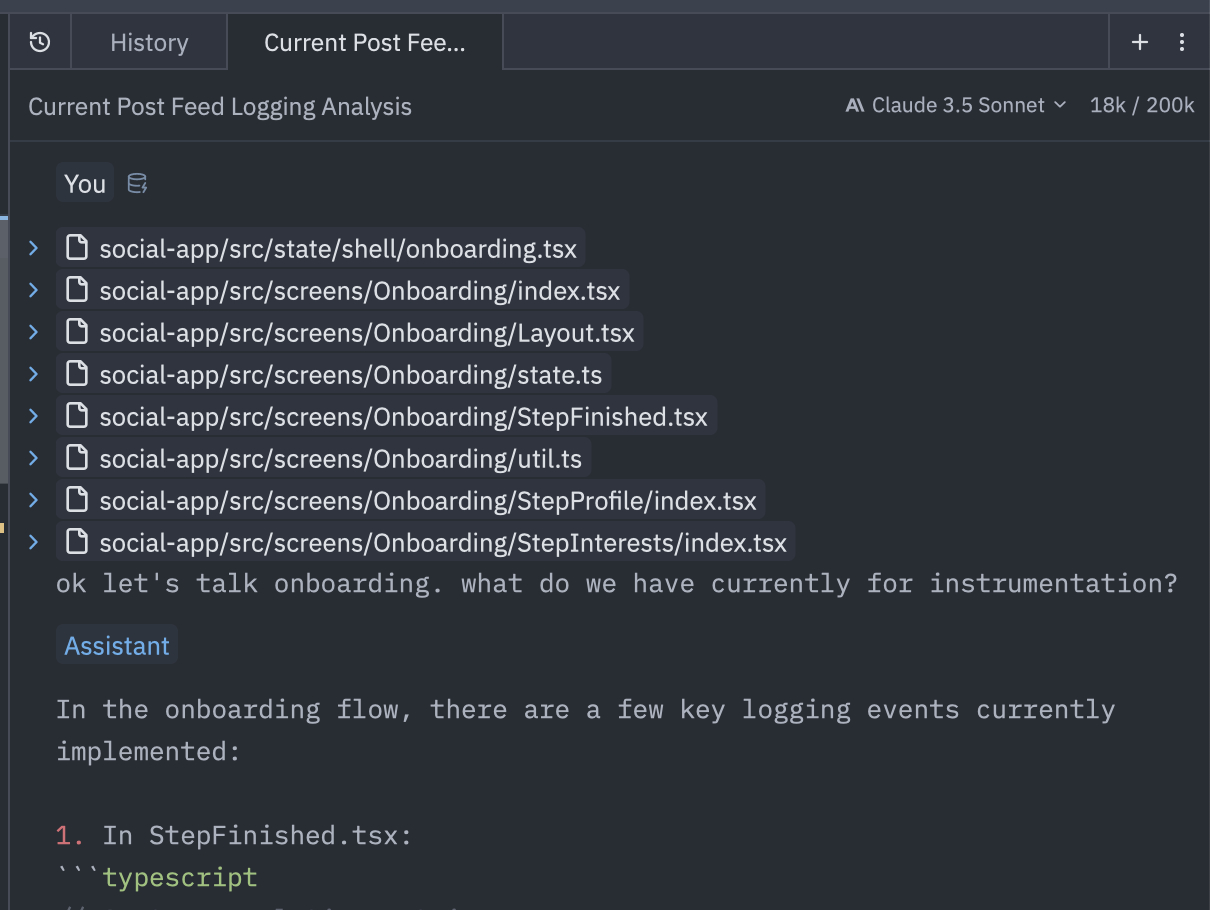Switch to the History tab
The image size is (1210, 910).
[149, 43]
